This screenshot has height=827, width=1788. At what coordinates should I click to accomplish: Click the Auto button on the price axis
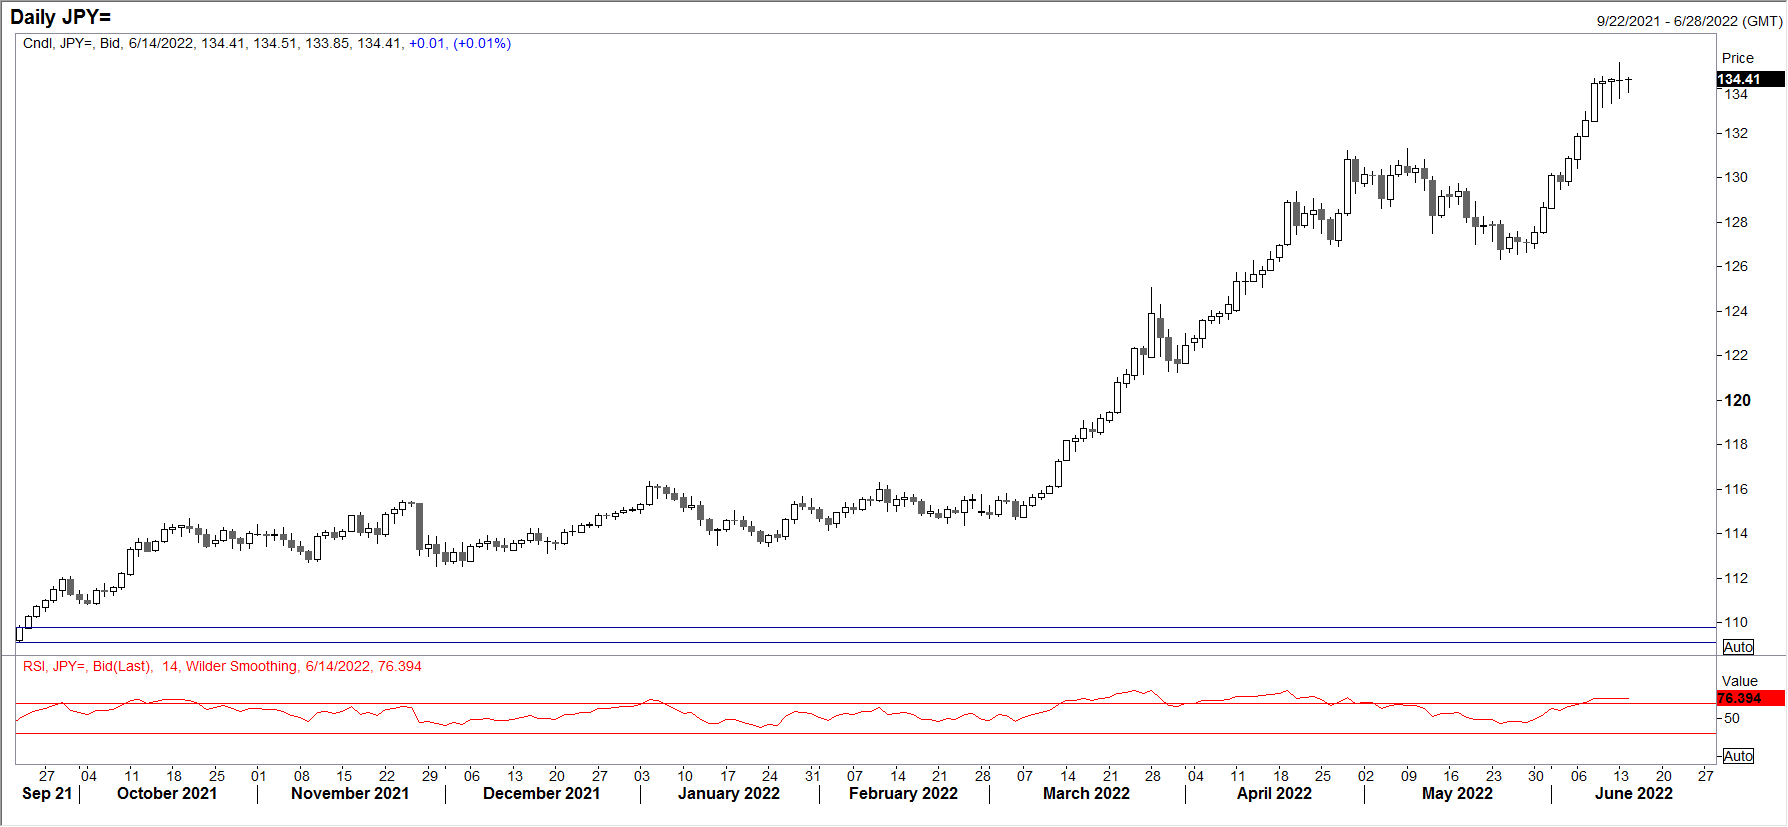tap(1738, 647)
